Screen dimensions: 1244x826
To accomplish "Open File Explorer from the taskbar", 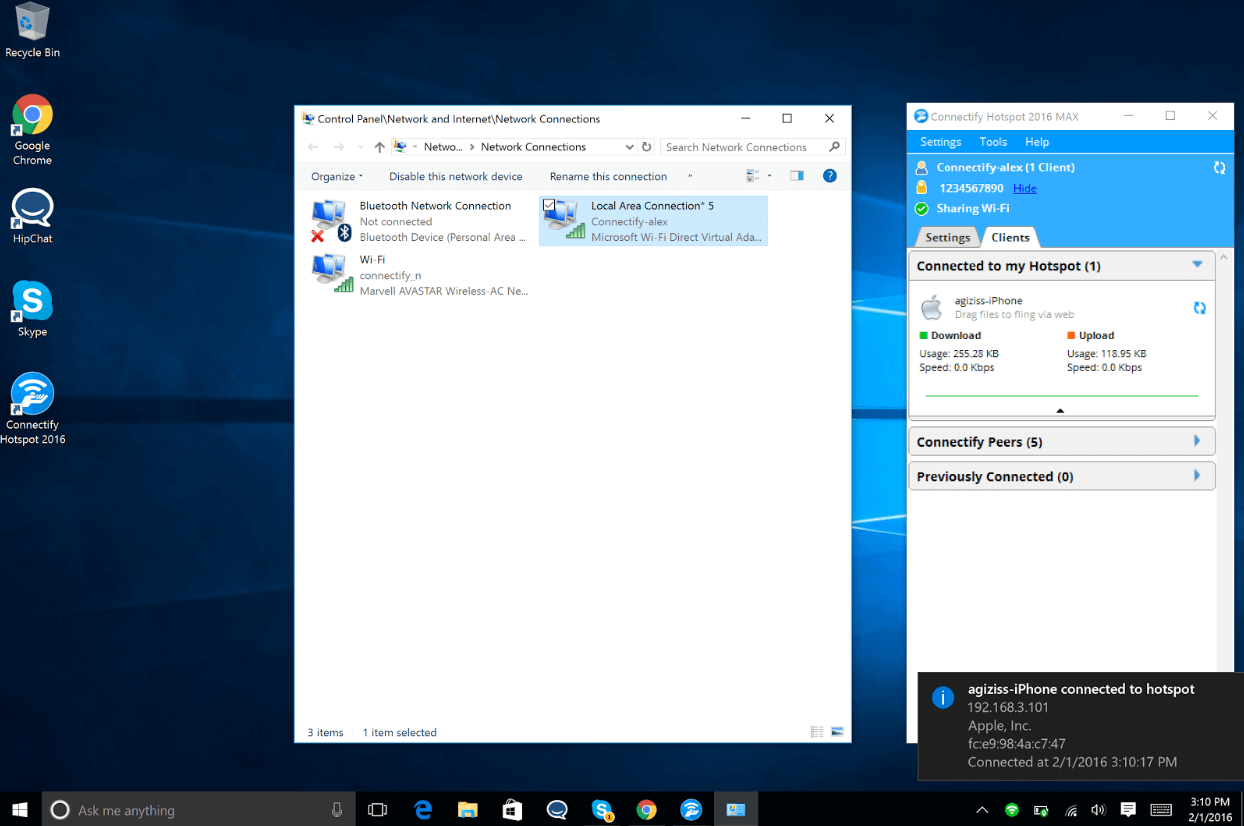I will [467, 810].
